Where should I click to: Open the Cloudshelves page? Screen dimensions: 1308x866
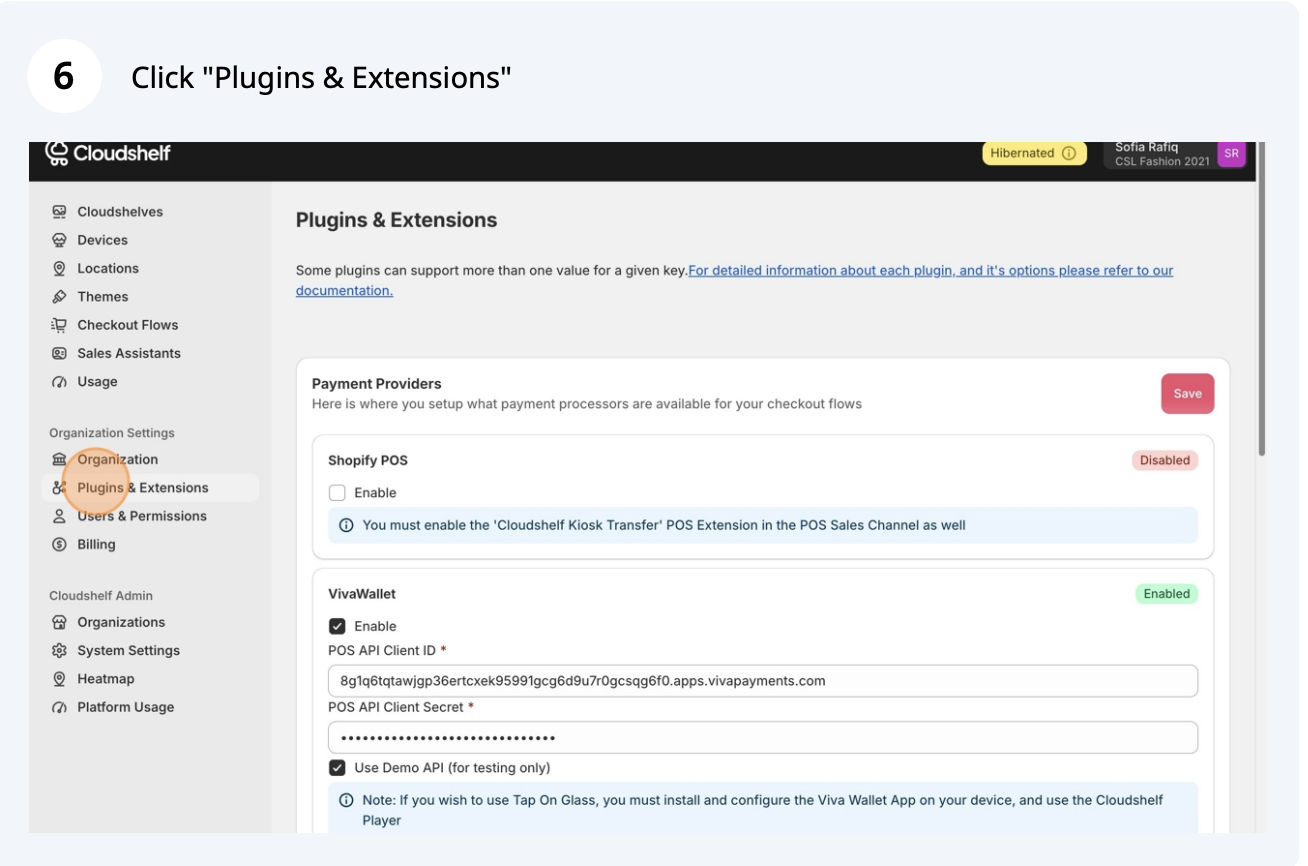click(120, 212)
